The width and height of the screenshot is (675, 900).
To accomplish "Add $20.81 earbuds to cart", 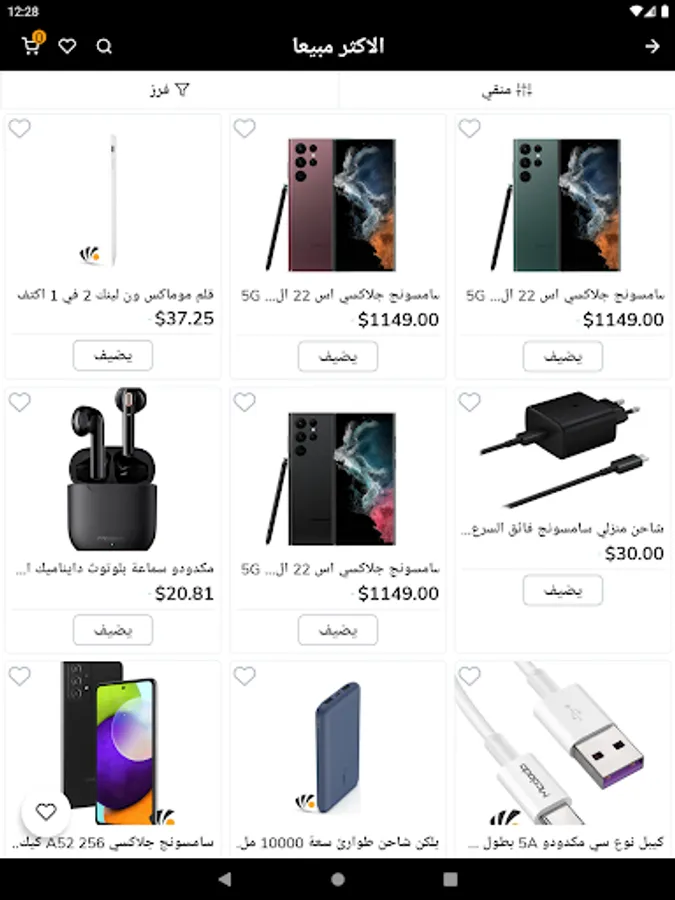I will point(113,630).
